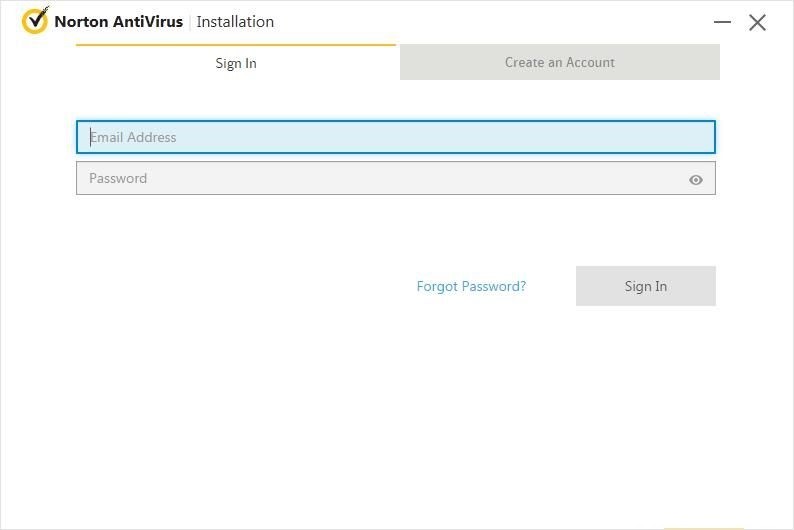Place cursor in the highlighted email box
794x530 pixels.
coord(395,137)
